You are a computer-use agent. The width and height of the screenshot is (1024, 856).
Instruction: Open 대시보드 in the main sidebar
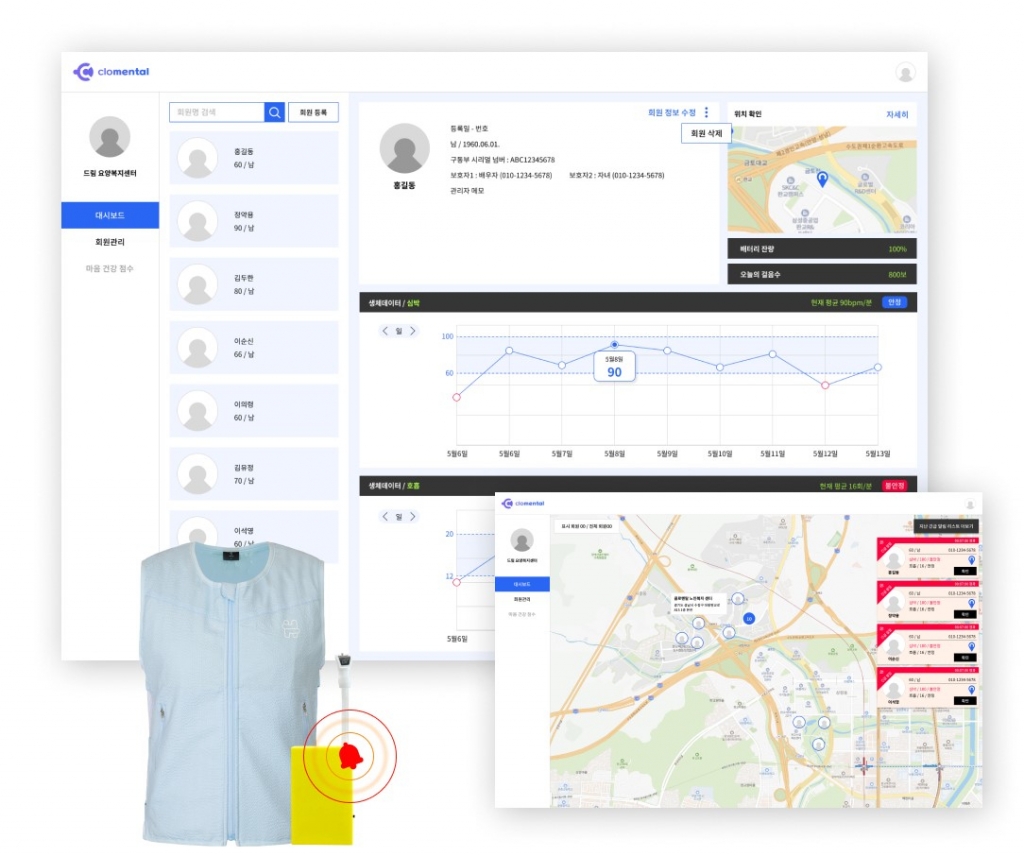[110, 215]
